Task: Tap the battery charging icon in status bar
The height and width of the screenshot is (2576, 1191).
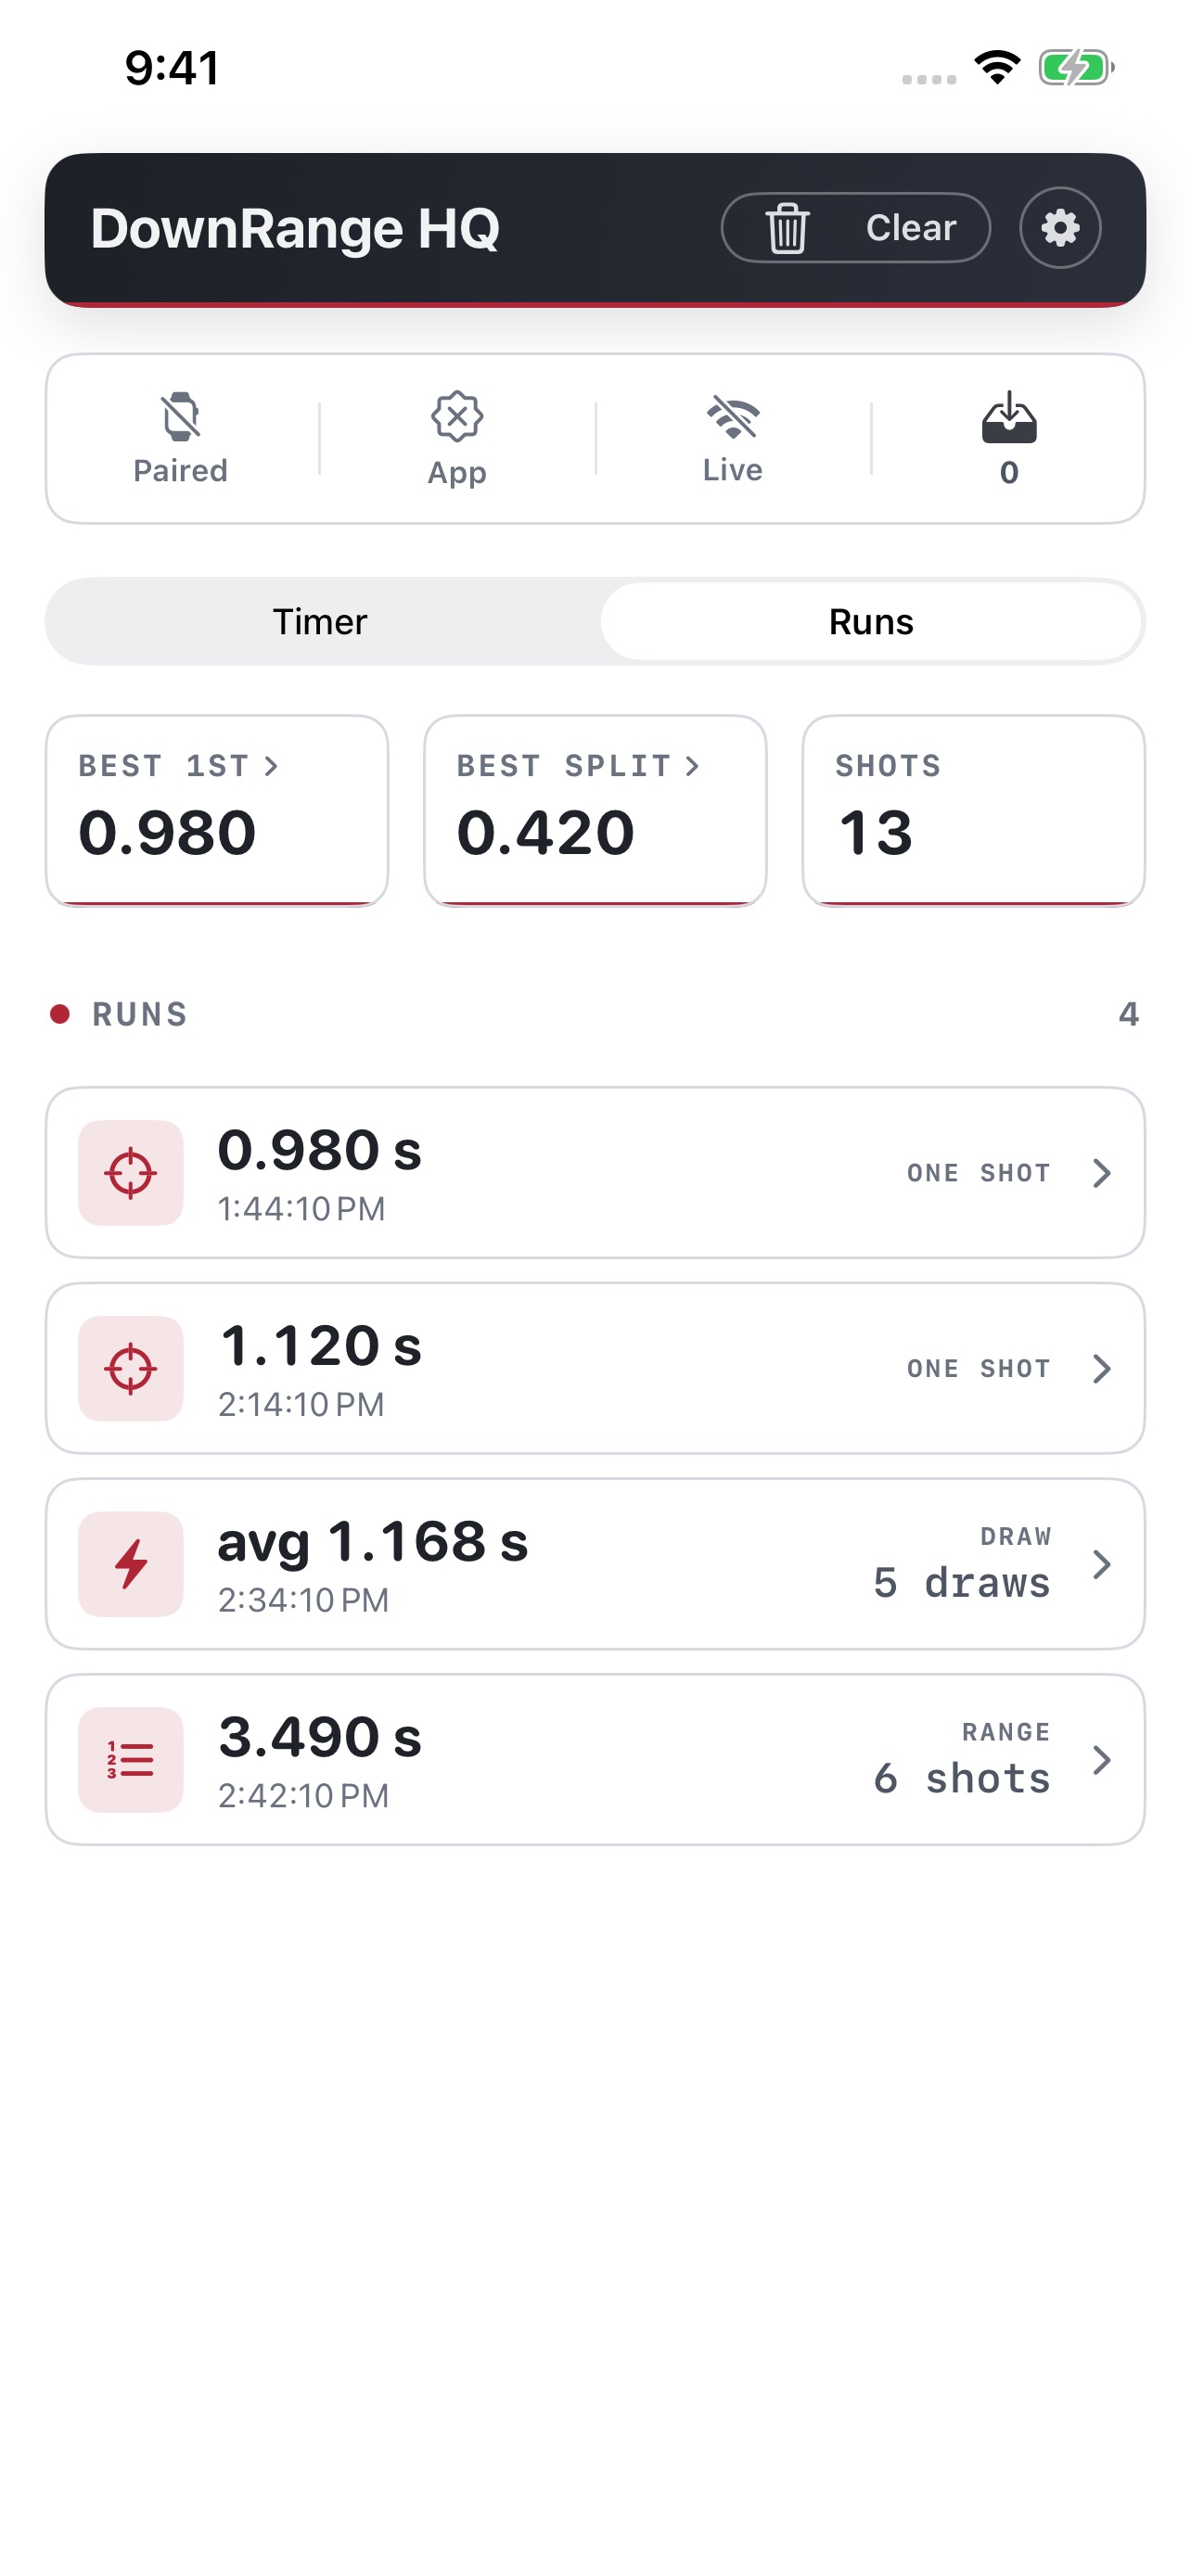Action: tap(1076, 68)
